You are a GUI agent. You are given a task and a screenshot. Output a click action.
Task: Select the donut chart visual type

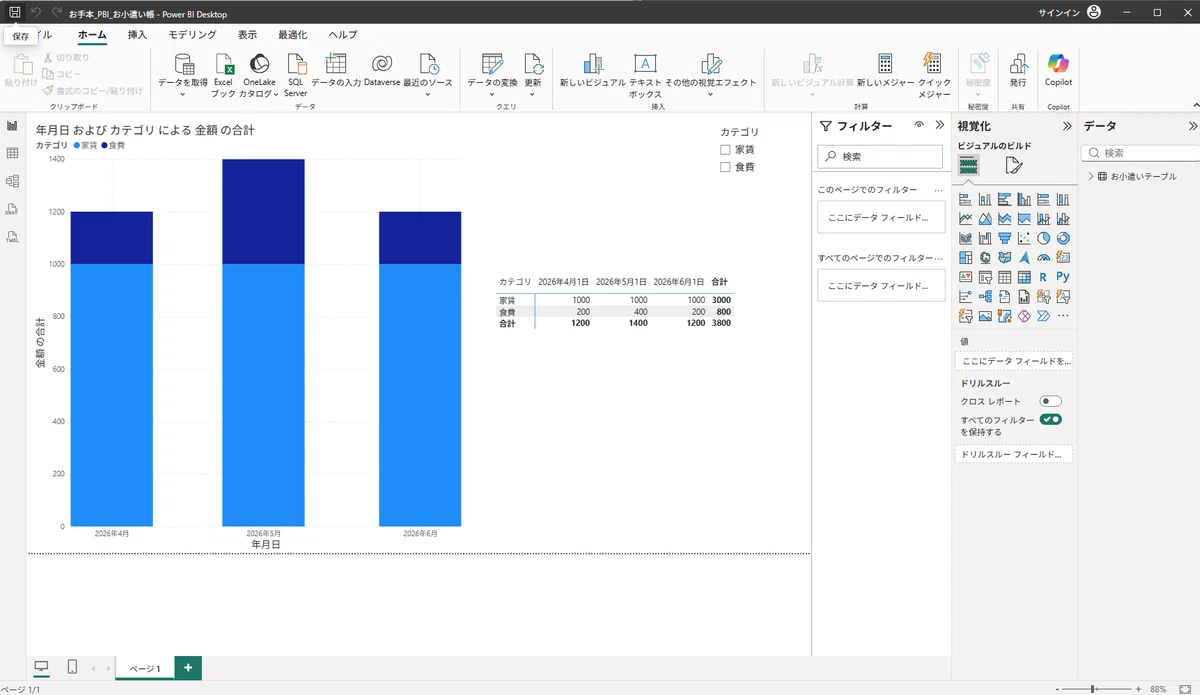point(1063,238)
